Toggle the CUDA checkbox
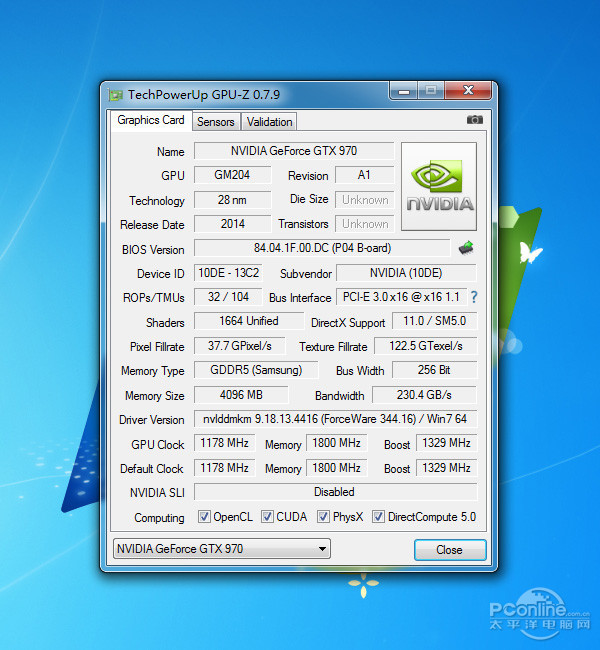 [x=267, y=517]
